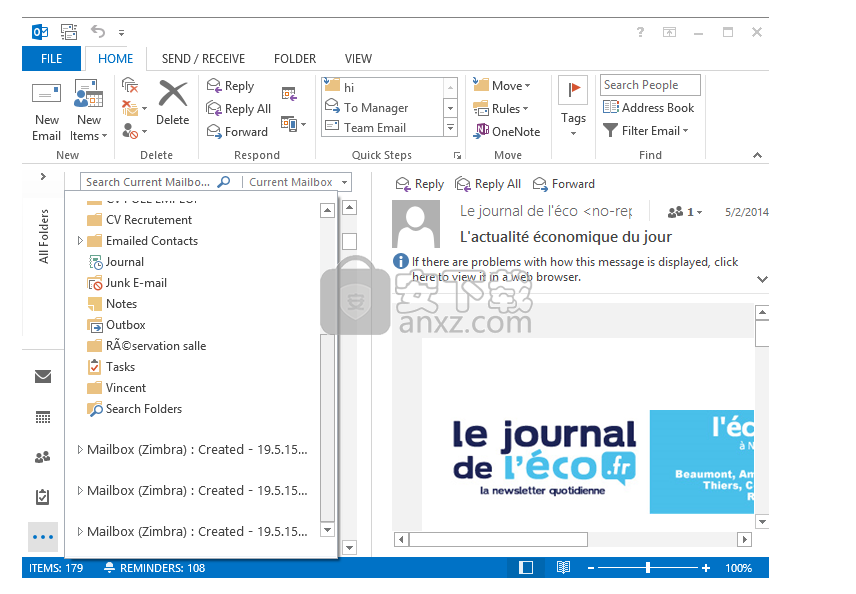The width and height of the screenshot is (856, 594).
Task: Click the zoom out minus button
Action: coord(591,568)
